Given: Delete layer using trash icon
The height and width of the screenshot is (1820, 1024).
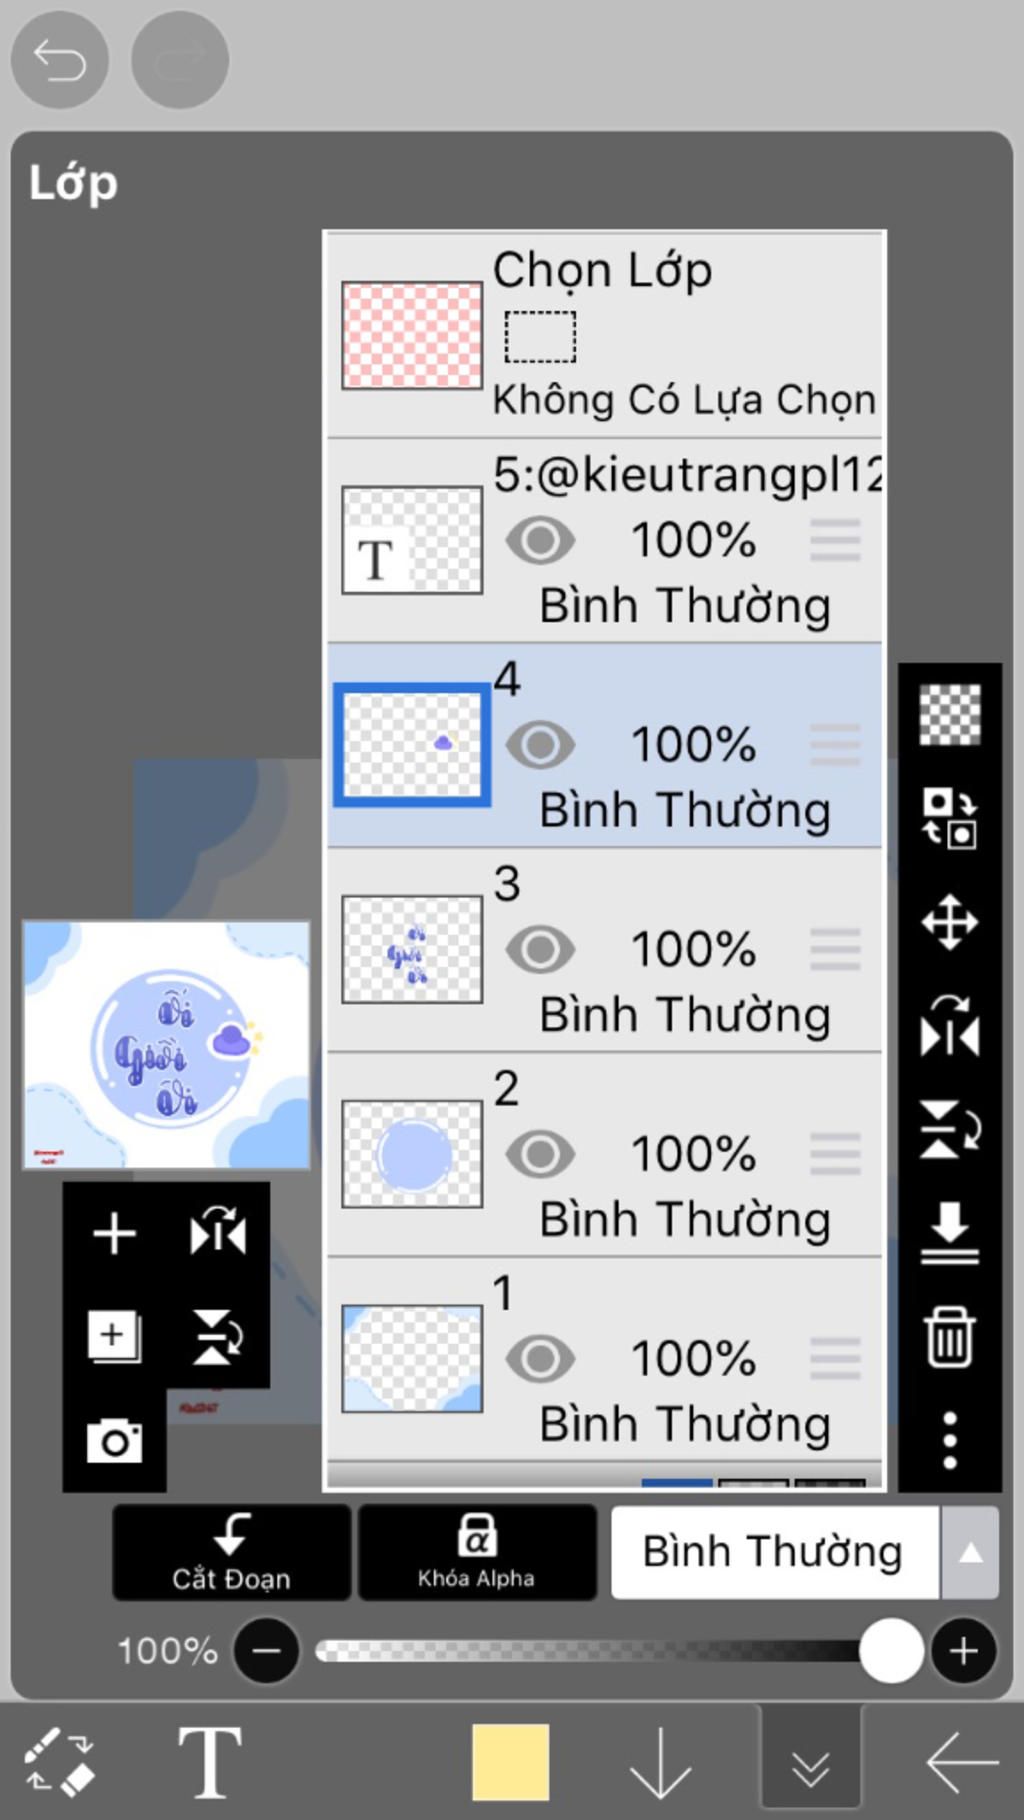Looking at the screenshot, I should (x=949, y=1336).
